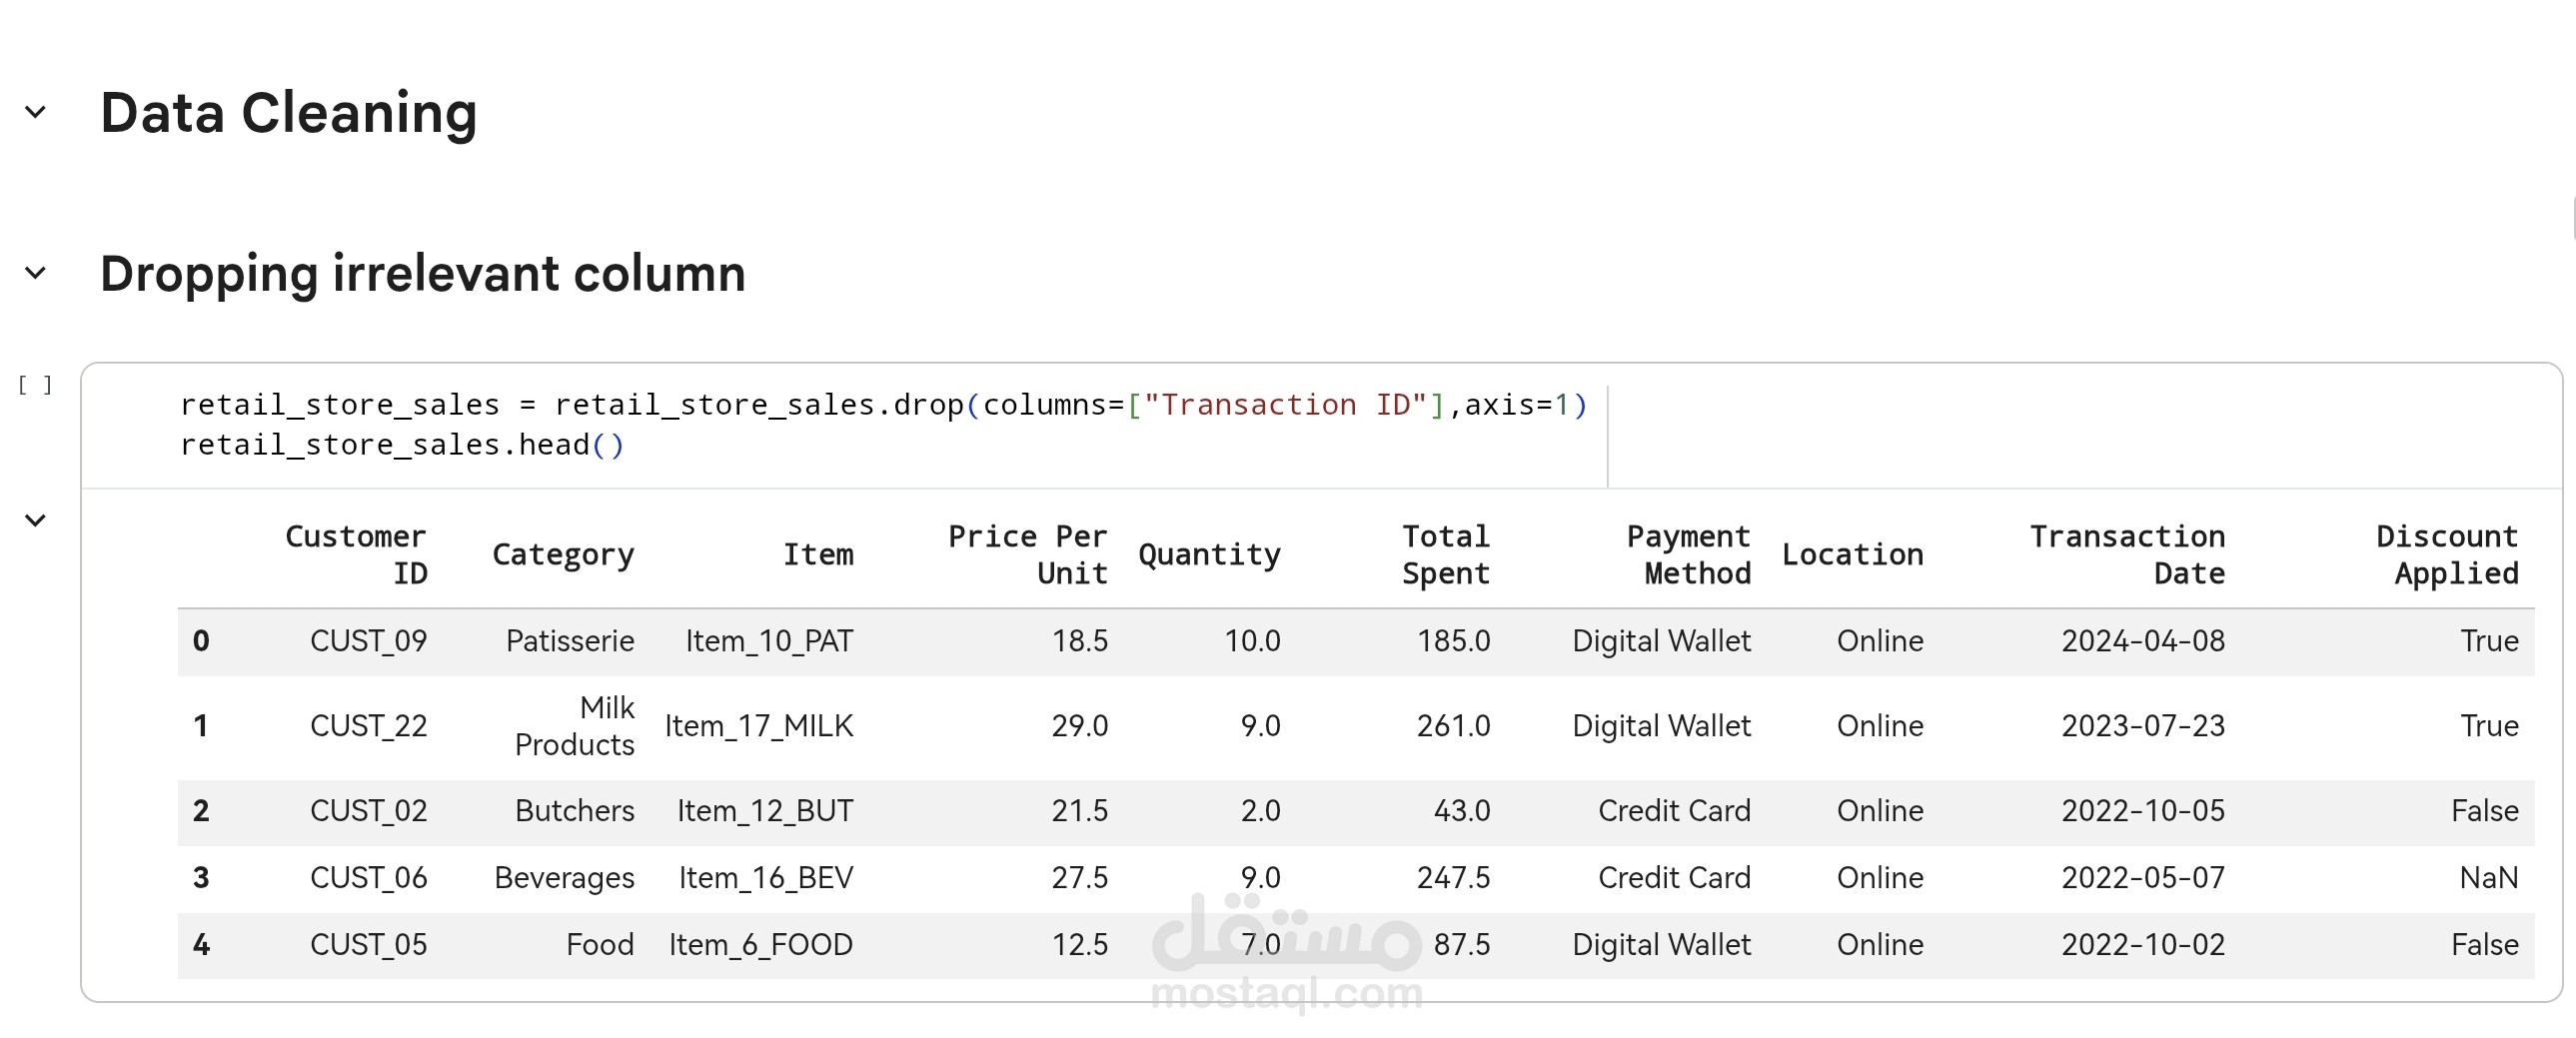The width and height of the screenshot is (2576, 1038).
Task: Select cell Item_12_BUT
Action: pyautogui.click(x=766, y=811)
